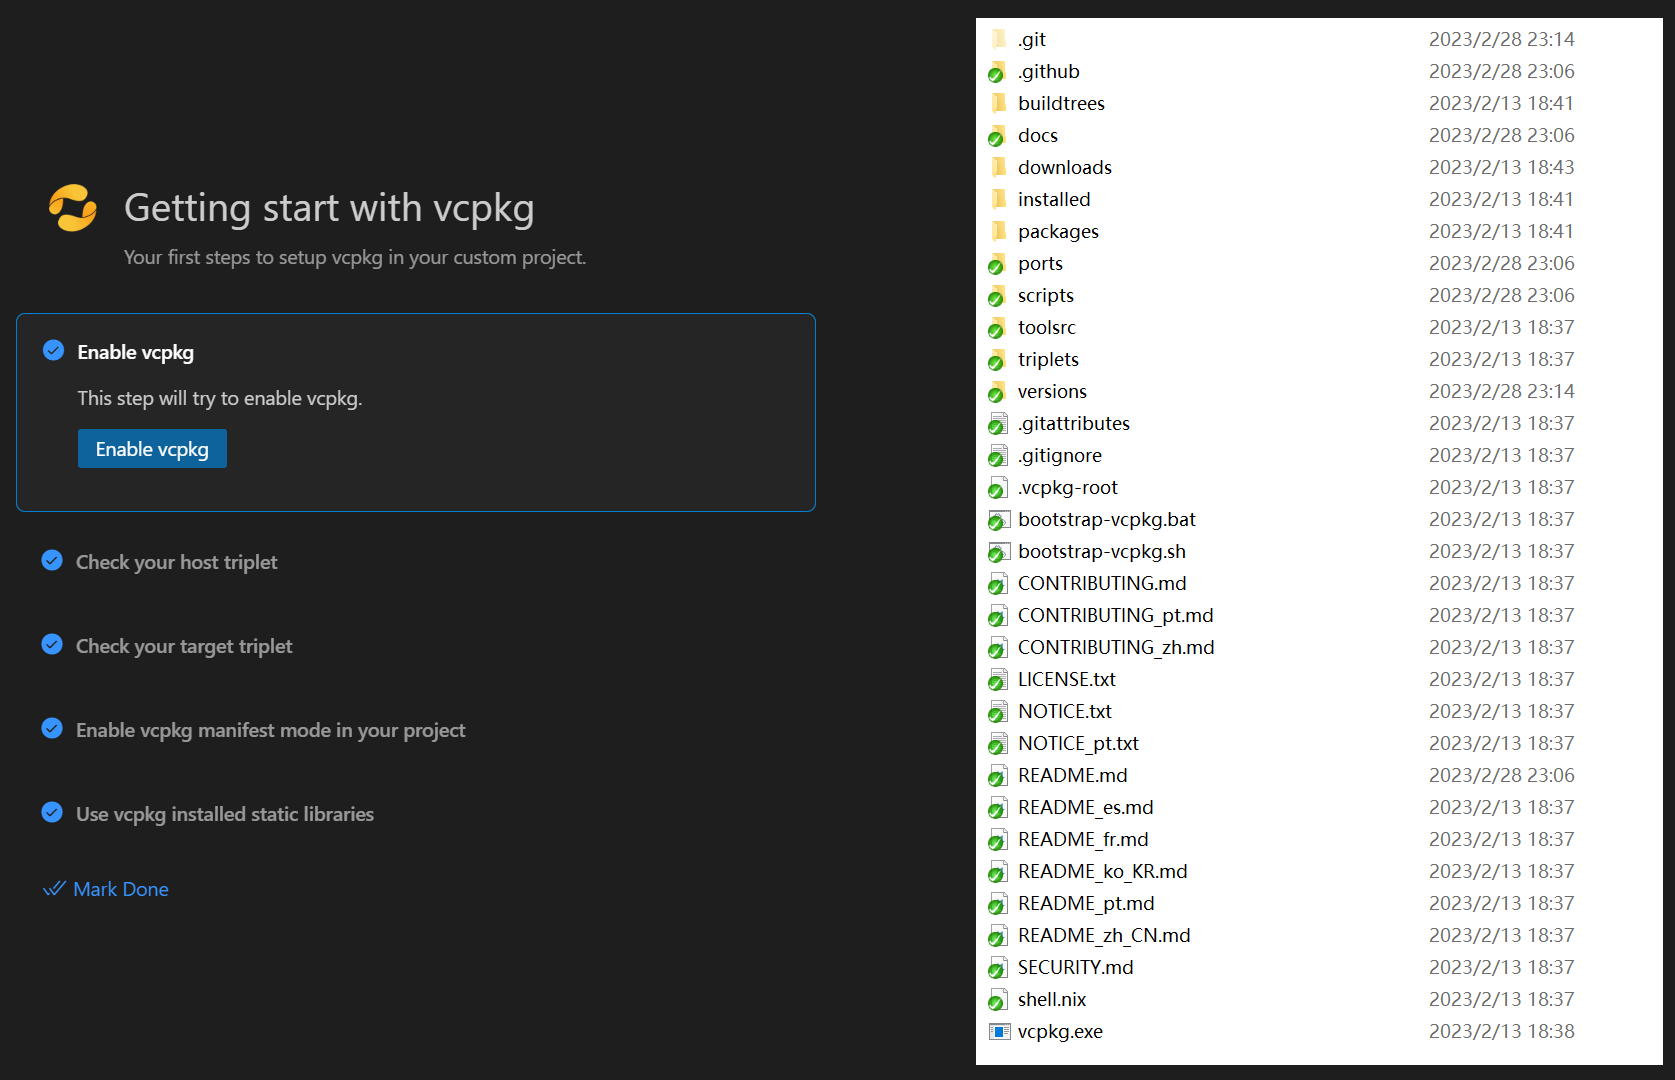Click the vcpkg.exe application icon
Viewport: 1675px width, 1080px height.
[x=999, y=1031]
